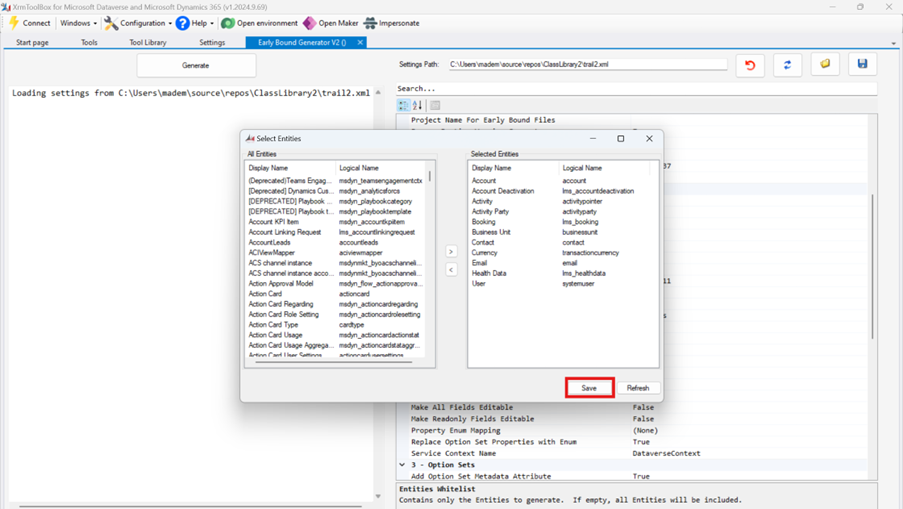
Task: Click the Settings Path input field
Action: (x=587, y=65)
